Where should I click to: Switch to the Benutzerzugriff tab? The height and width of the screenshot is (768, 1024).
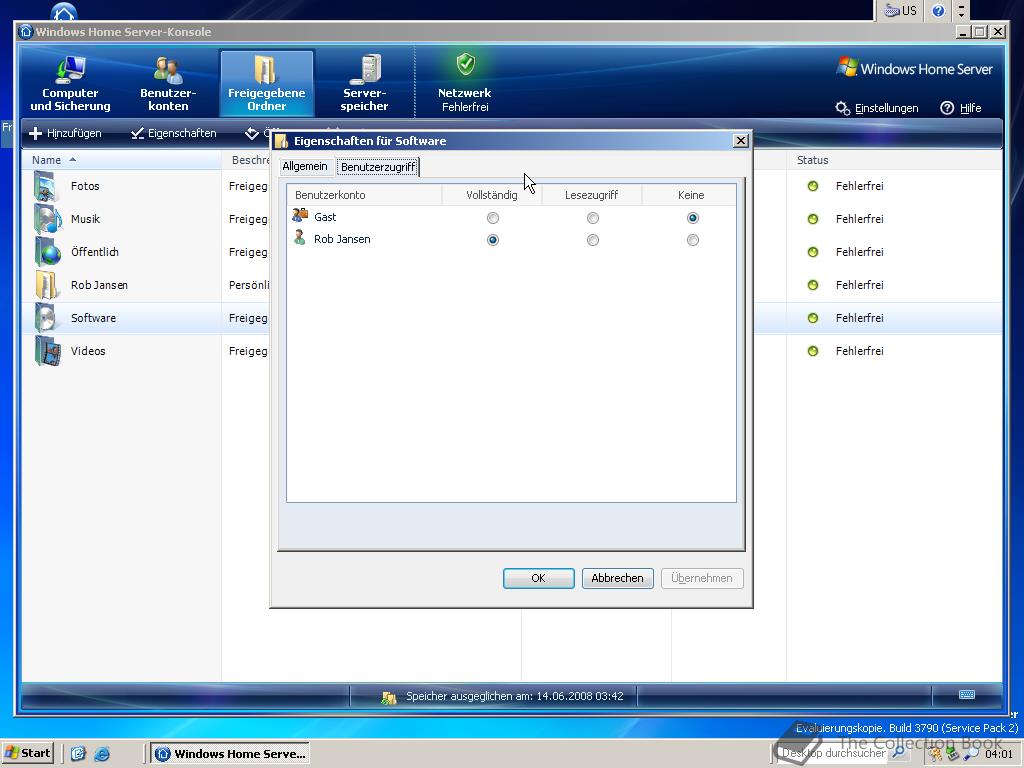pos(377,167)
